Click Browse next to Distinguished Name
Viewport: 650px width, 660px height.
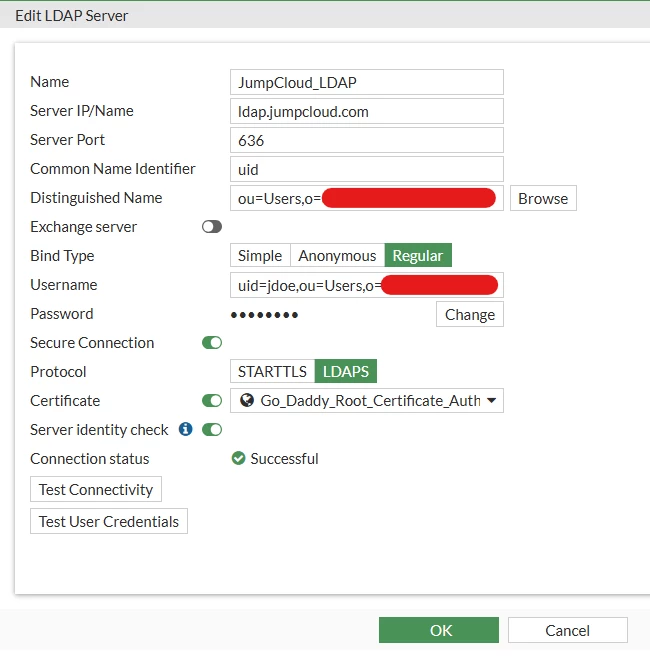(543, 198)
